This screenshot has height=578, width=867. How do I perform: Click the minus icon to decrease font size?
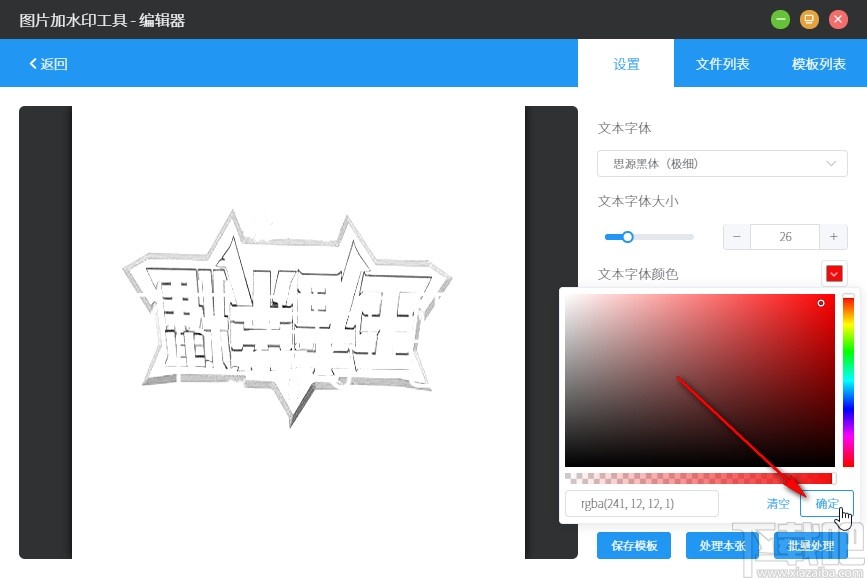[x=736, y=237]
